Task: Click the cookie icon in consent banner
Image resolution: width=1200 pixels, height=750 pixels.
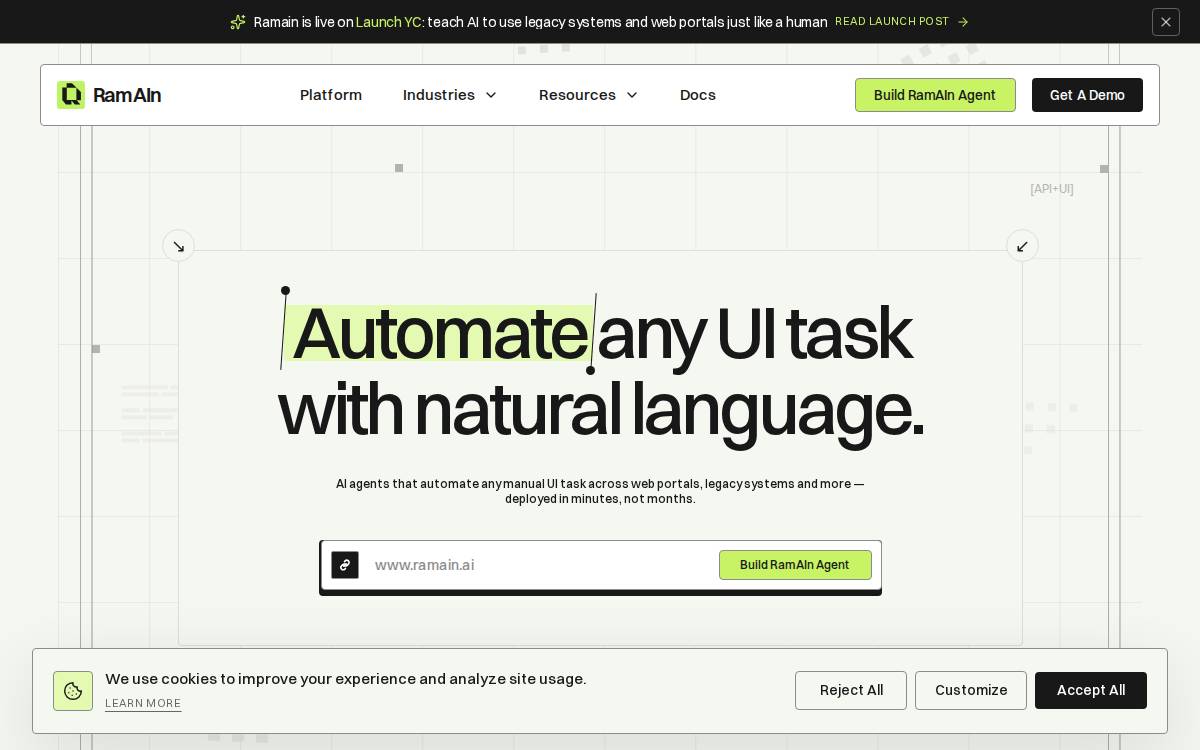Action: coord(73,691)
